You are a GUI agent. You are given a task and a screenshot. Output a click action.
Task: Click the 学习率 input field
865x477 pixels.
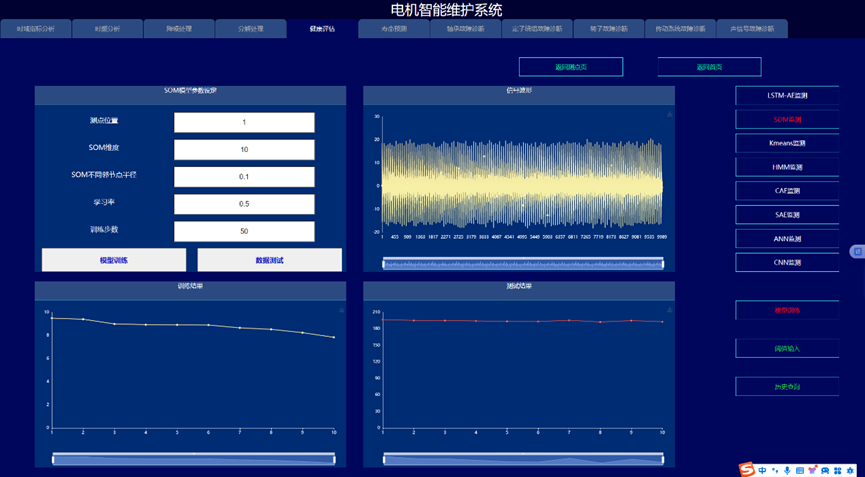click(244, 204)
